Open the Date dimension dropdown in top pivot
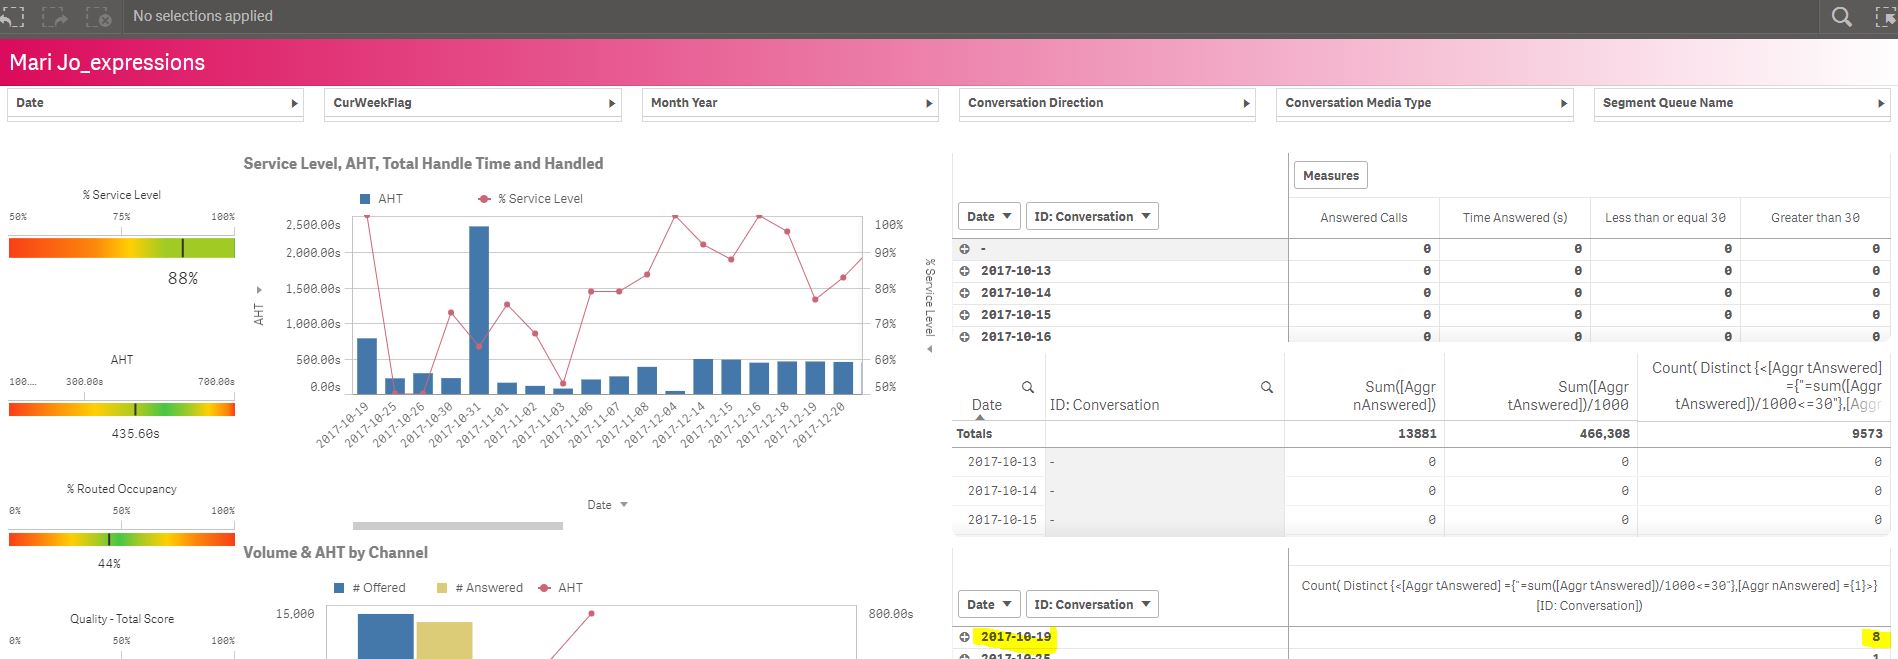1898x659 pixels. point(990,217)
